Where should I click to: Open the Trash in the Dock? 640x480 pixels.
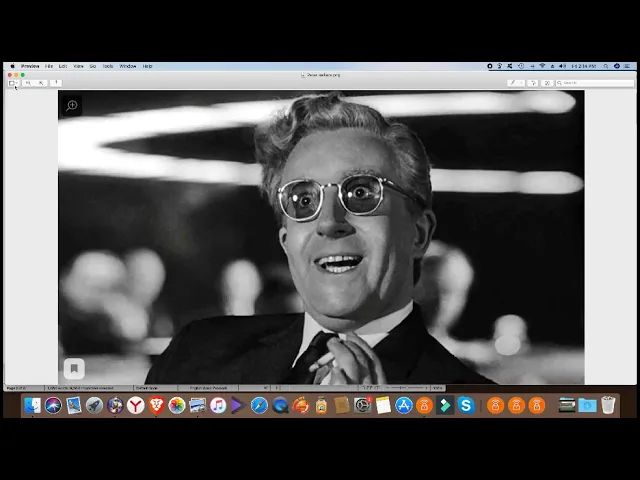click(x=608, y=405)
